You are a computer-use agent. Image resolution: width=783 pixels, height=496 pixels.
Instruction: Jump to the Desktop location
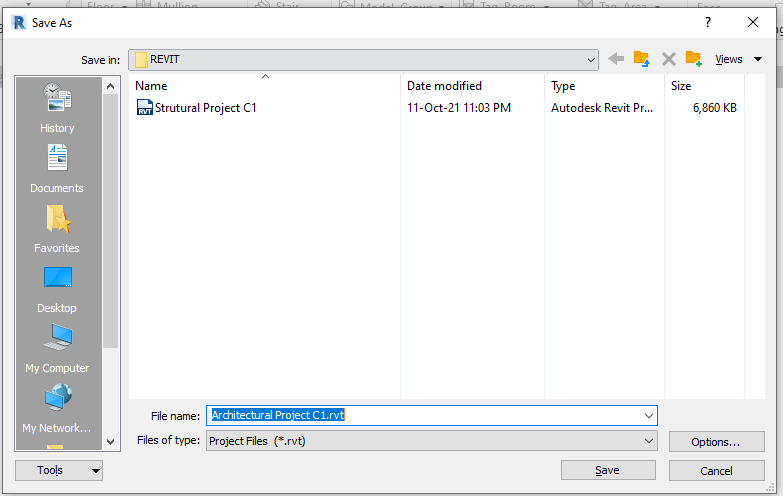click(57, 288)
